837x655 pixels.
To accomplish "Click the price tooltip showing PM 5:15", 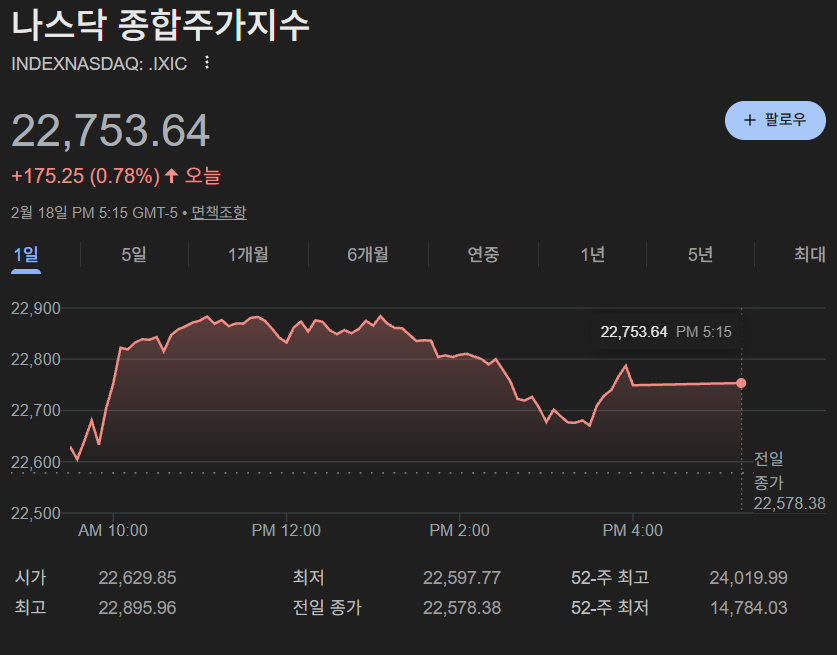I will pos(665,331).
